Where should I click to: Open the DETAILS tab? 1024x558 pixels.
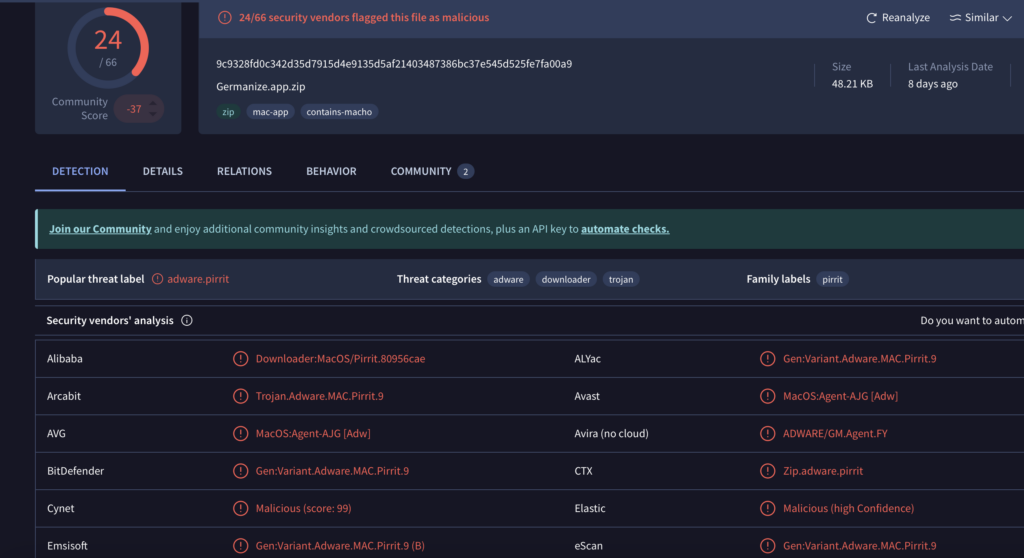(x=163, y=171)
